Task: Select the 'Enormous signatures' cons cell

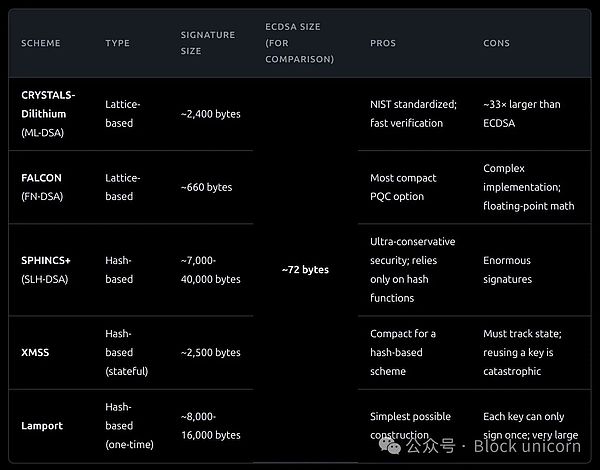Action: point(508,270)
